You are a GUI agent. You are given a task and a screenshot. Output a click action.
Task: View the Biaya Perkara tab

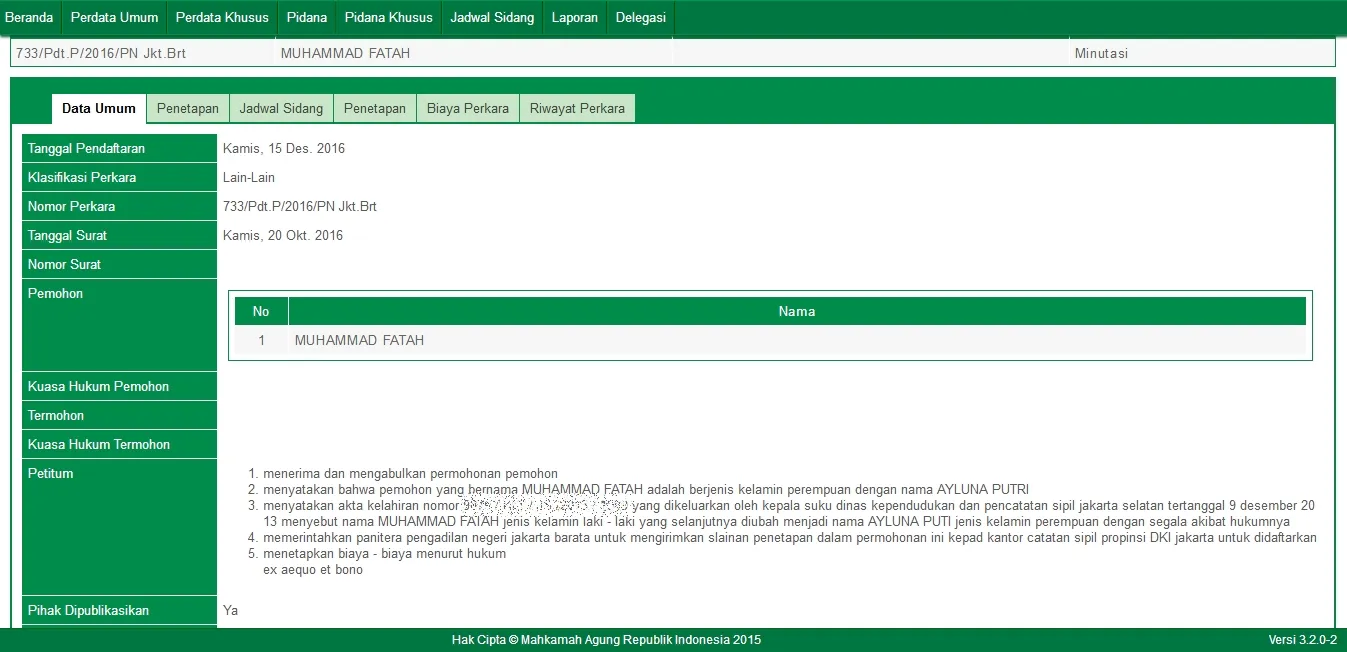click(468, 108)
